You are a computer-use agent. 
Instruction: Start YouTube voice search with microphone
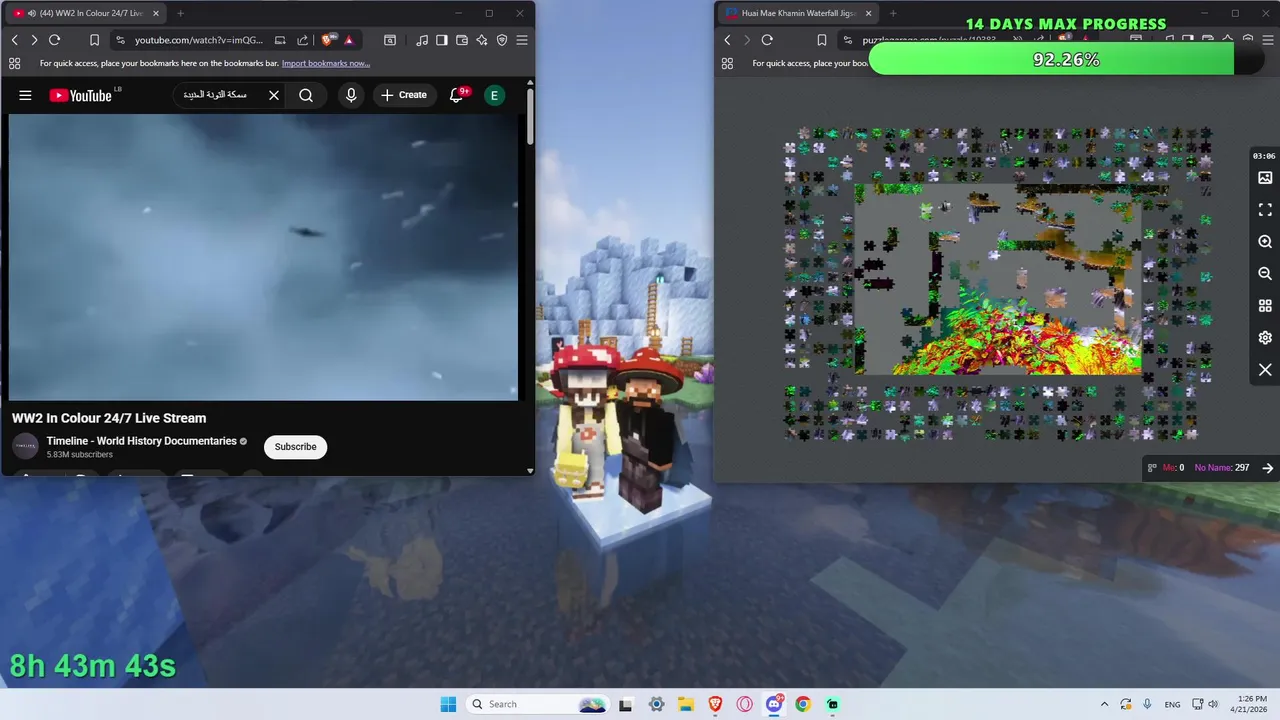click(x=351, y=95)
